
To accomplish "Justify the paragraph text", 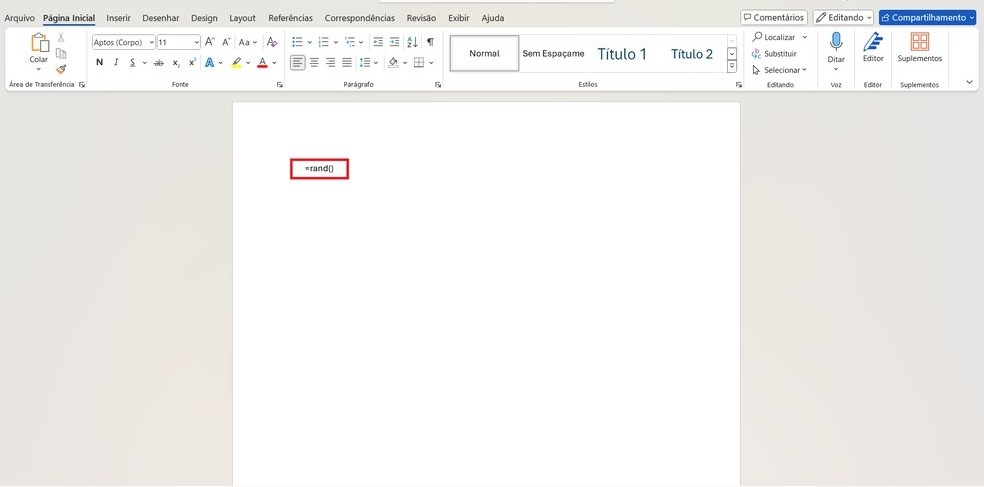I will click(346, 62).
